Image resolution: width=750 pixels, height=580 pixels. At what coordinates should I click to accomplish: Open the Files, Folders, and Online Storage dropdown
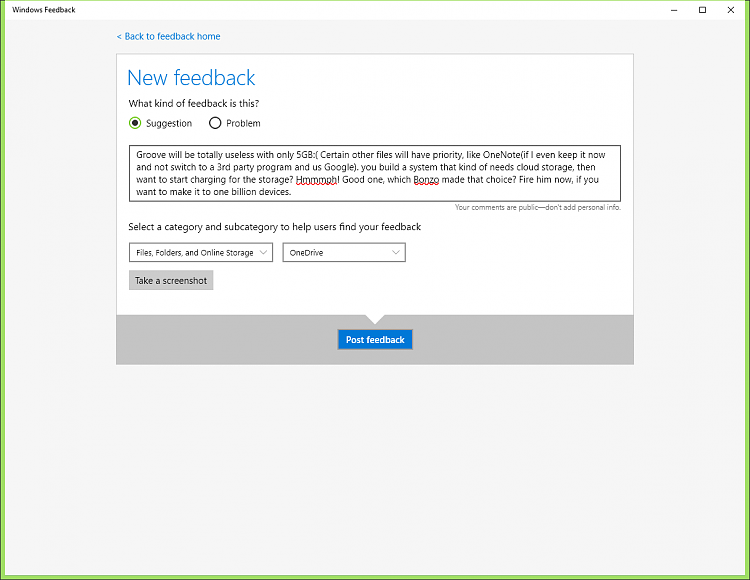point(201,252)
